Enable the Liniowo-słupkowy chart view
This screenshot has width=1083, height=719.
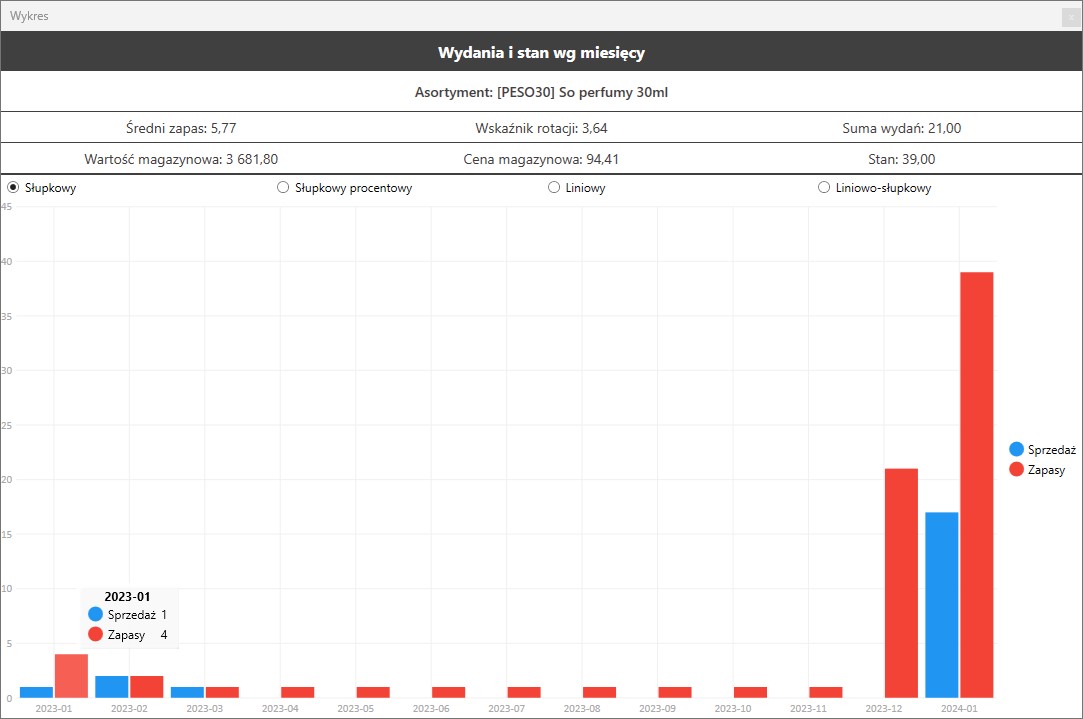(824, 187)
